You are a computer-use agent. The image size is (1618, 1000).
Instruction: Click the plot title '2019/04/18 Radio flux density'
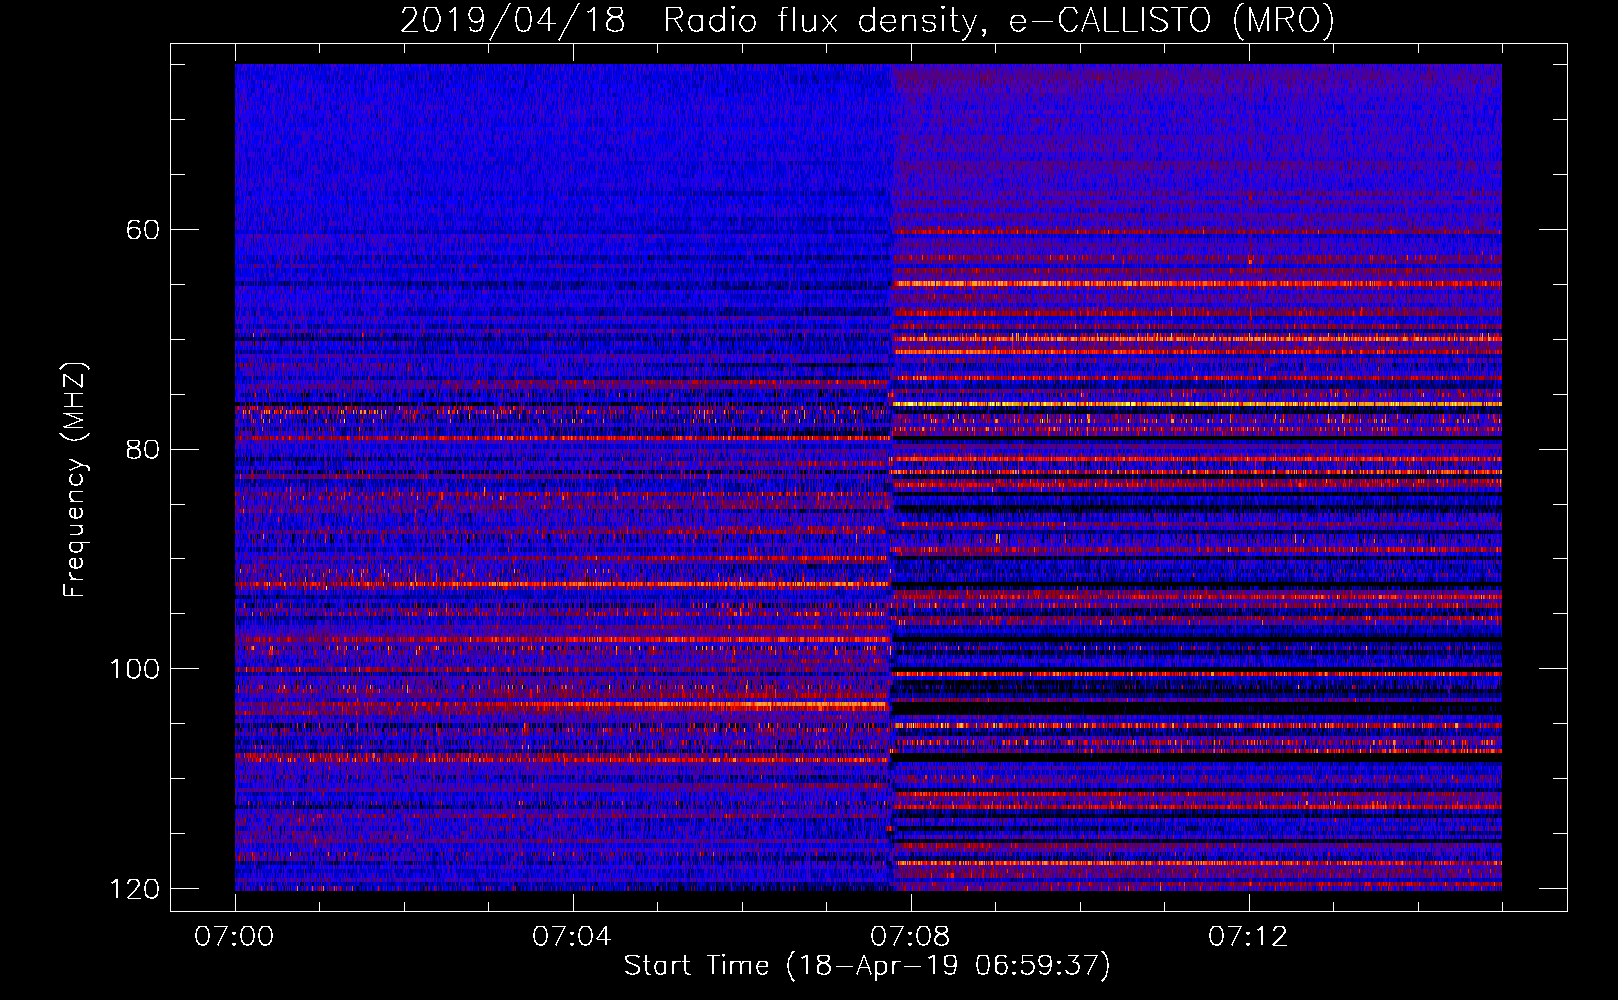pyautogui.click(x=867, y=20)
